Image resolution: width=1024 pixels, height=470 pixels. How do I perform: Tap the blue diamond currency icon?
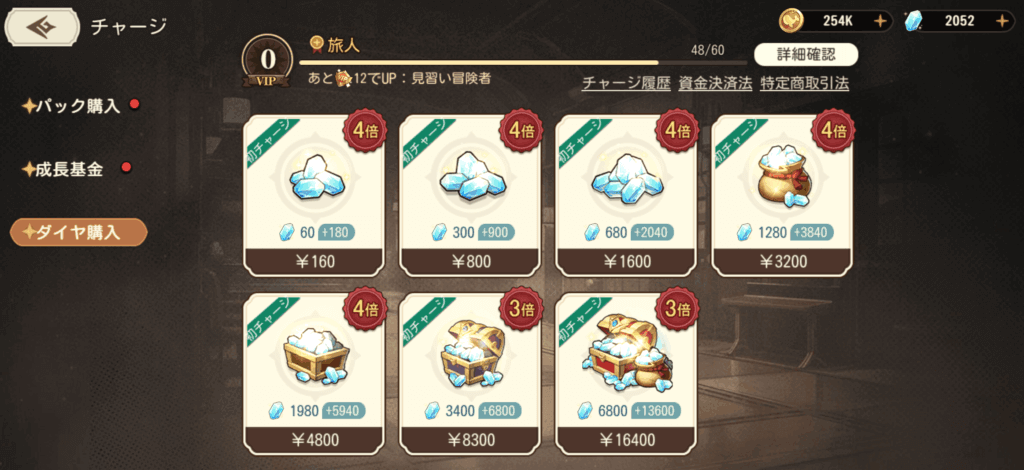pos(914,21)
